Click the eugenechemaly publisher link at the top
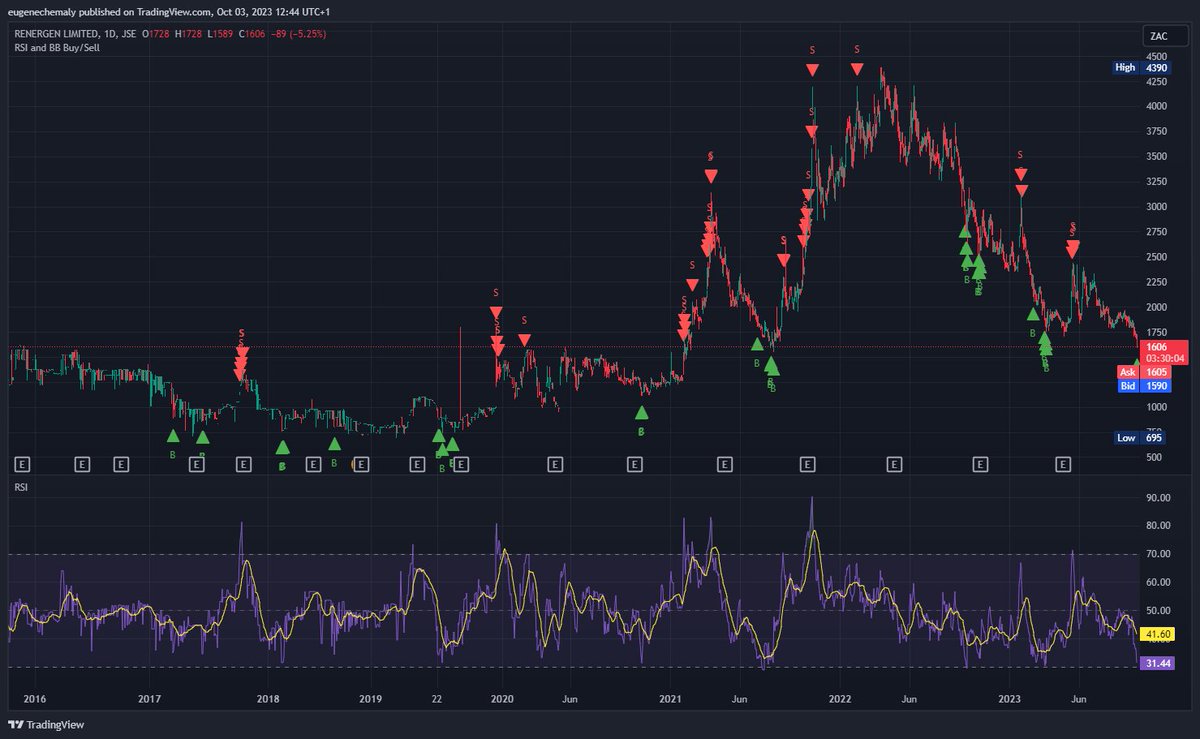This screenshot has width=1200, height=739. pos(40,14)
